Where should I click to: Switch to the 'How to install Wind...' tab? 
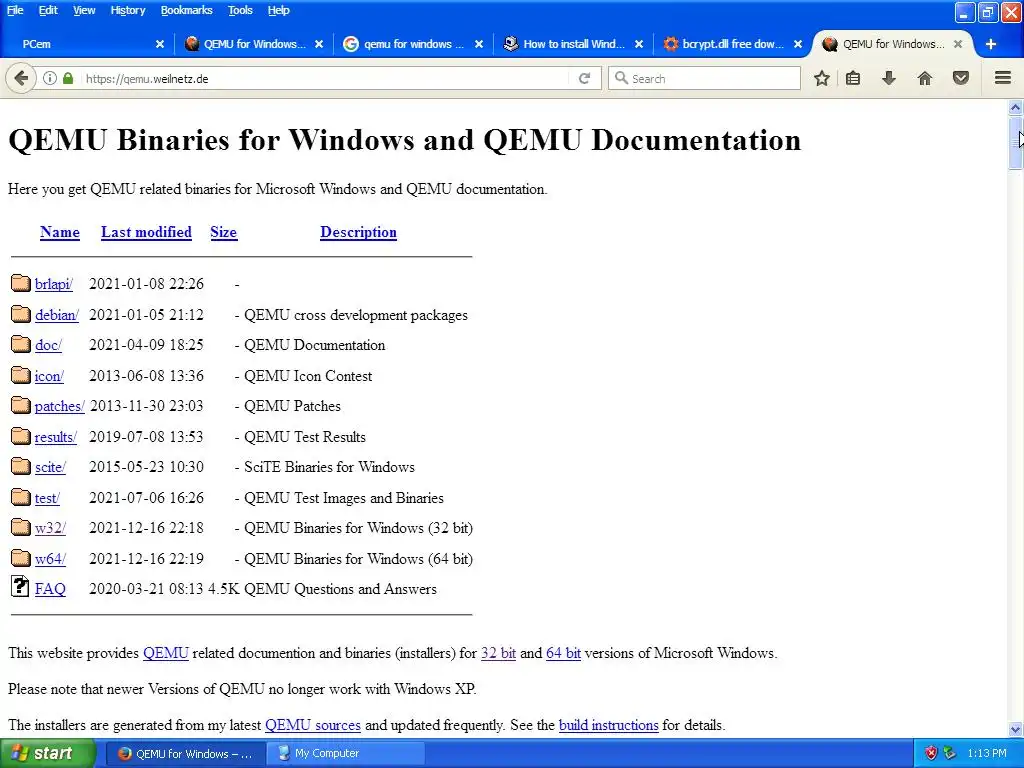click(573, 44)
